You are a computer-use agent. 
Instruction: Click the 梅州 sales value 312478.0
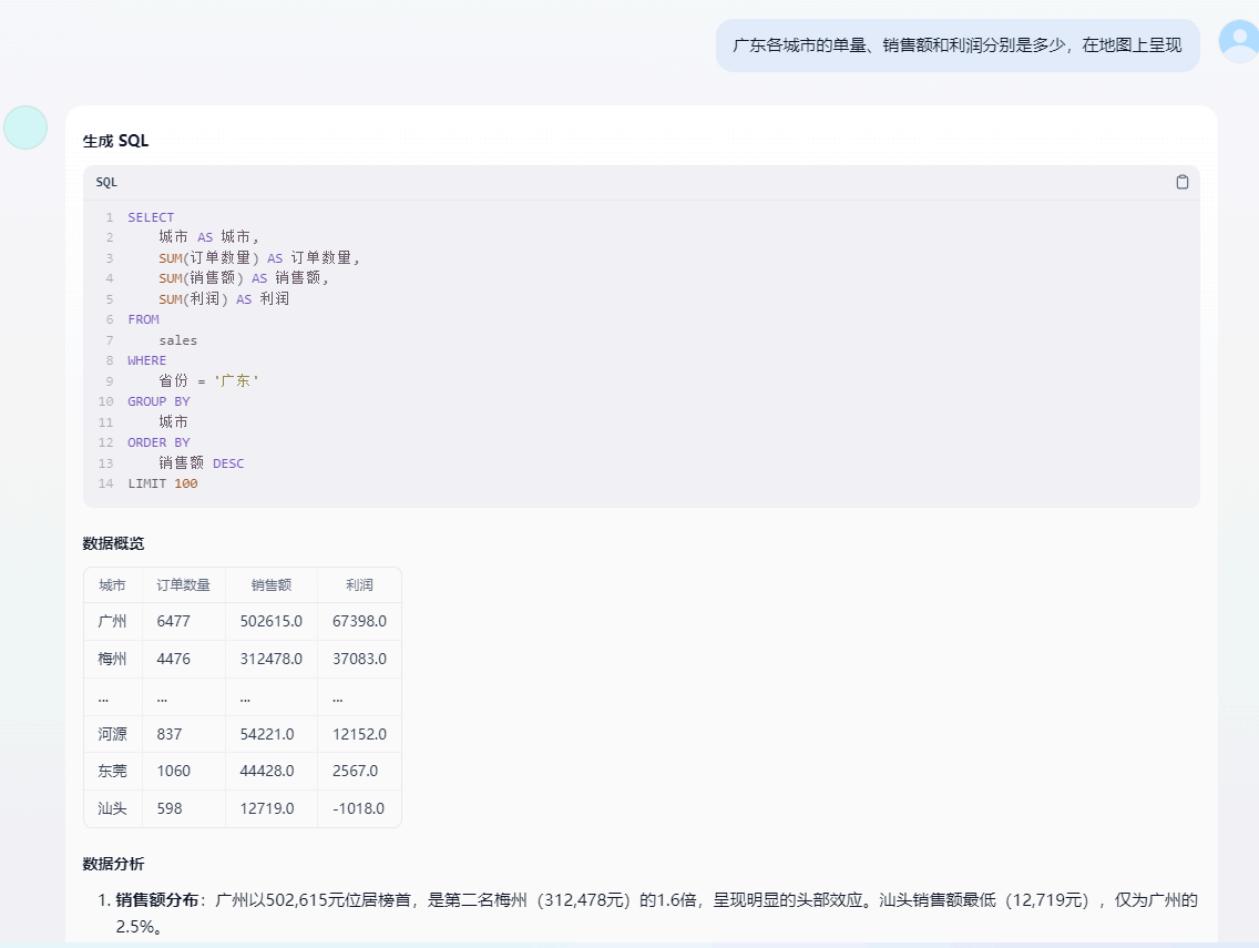tap(270, 659)
